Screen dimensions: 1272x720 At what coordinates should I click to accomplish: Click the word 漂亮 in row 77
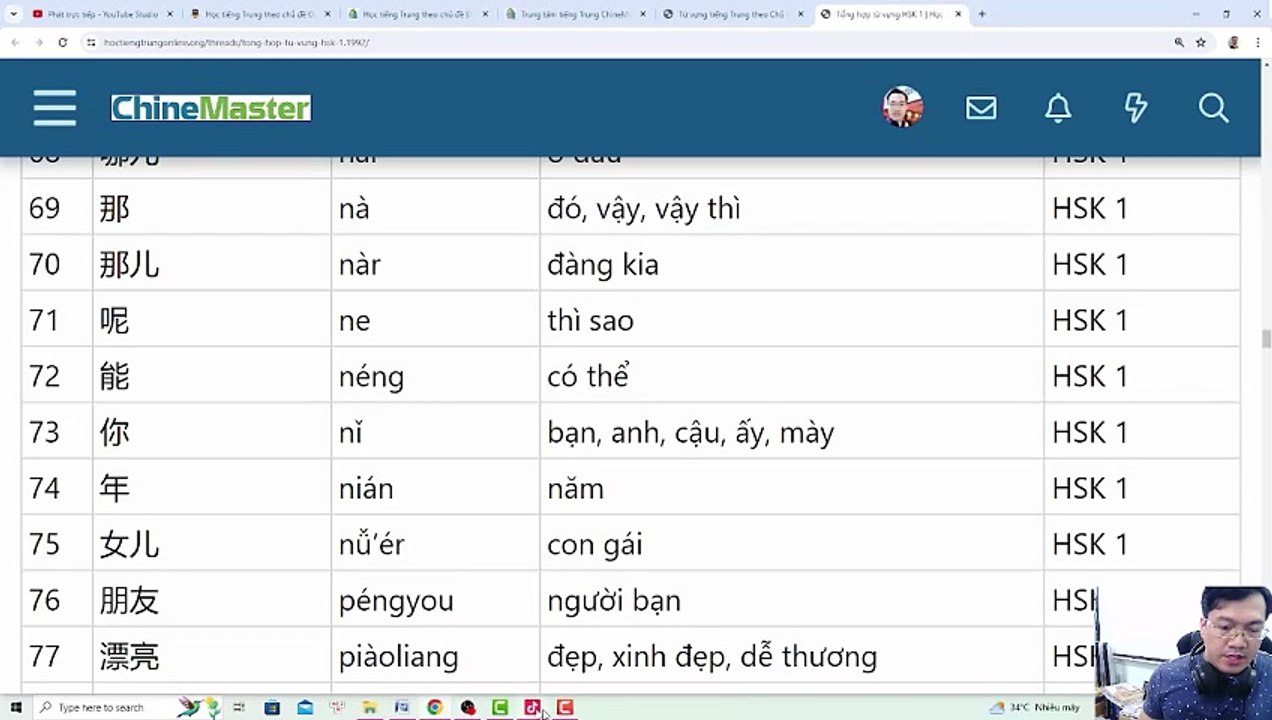[130, 656]
